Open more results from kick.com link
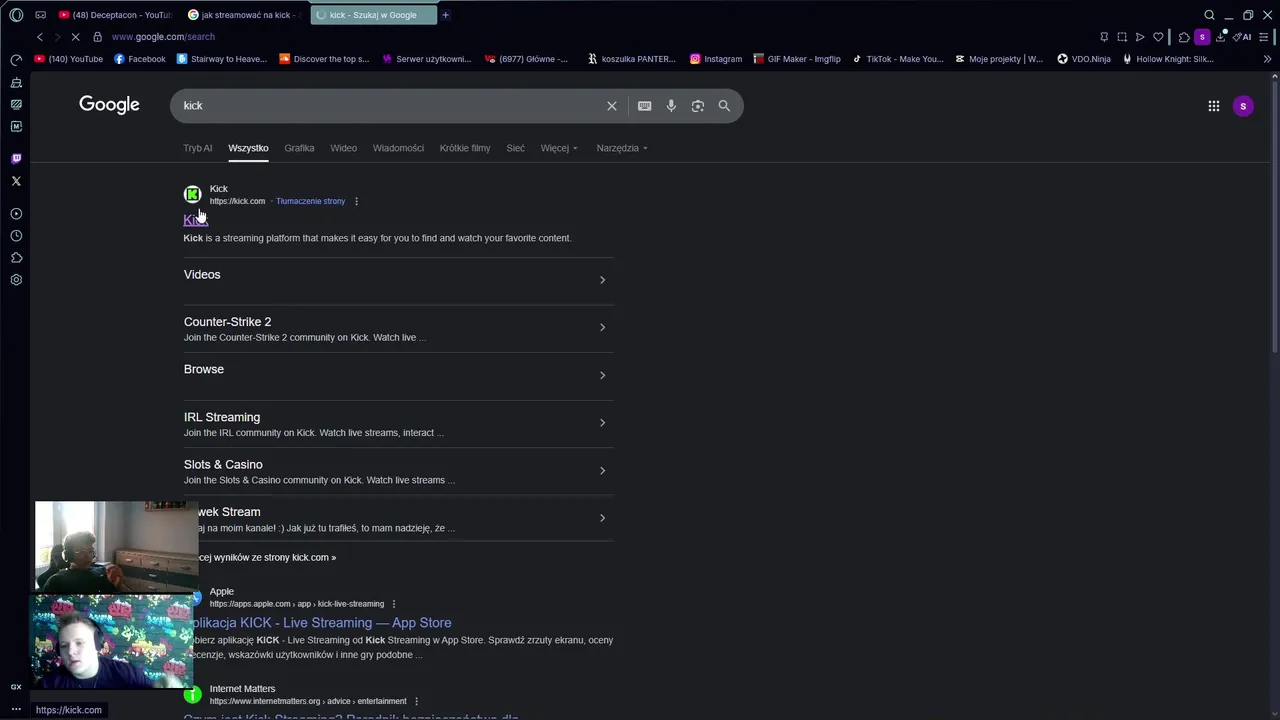Viewport: 1280px width, 720px height. [x=266, y=558]
